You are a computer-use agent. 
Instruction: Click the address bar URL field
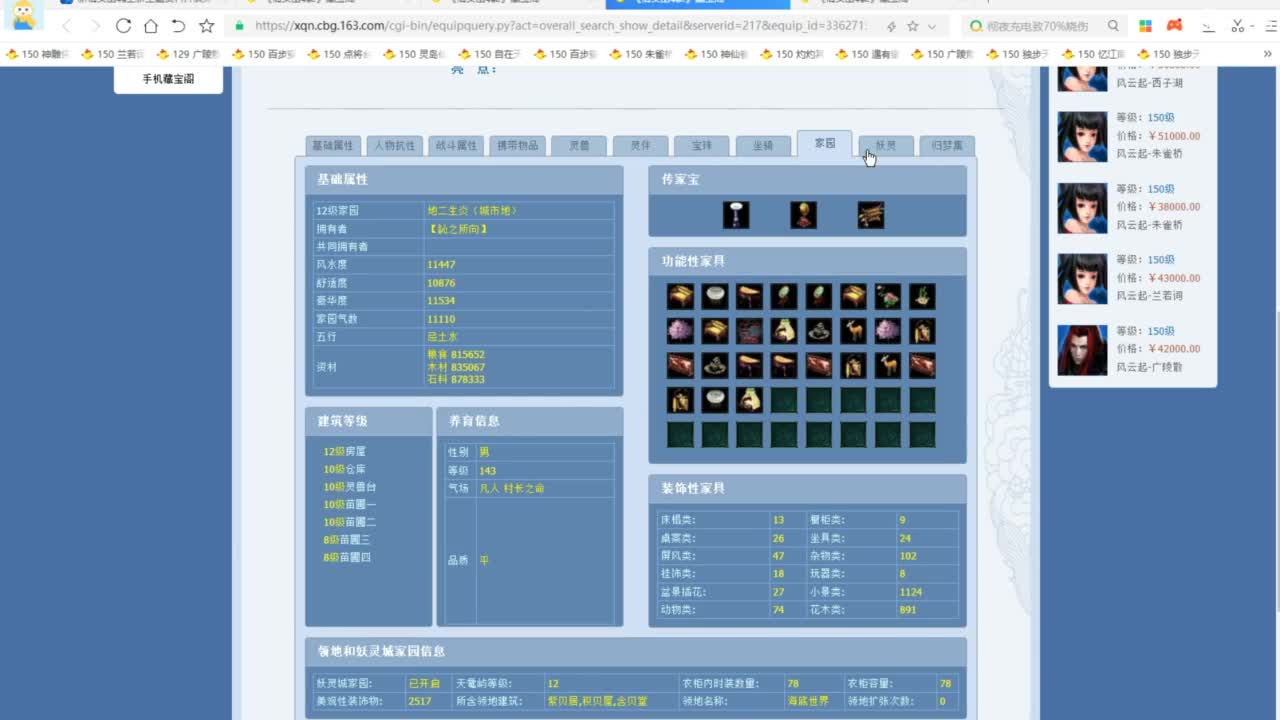click(560, 26)
